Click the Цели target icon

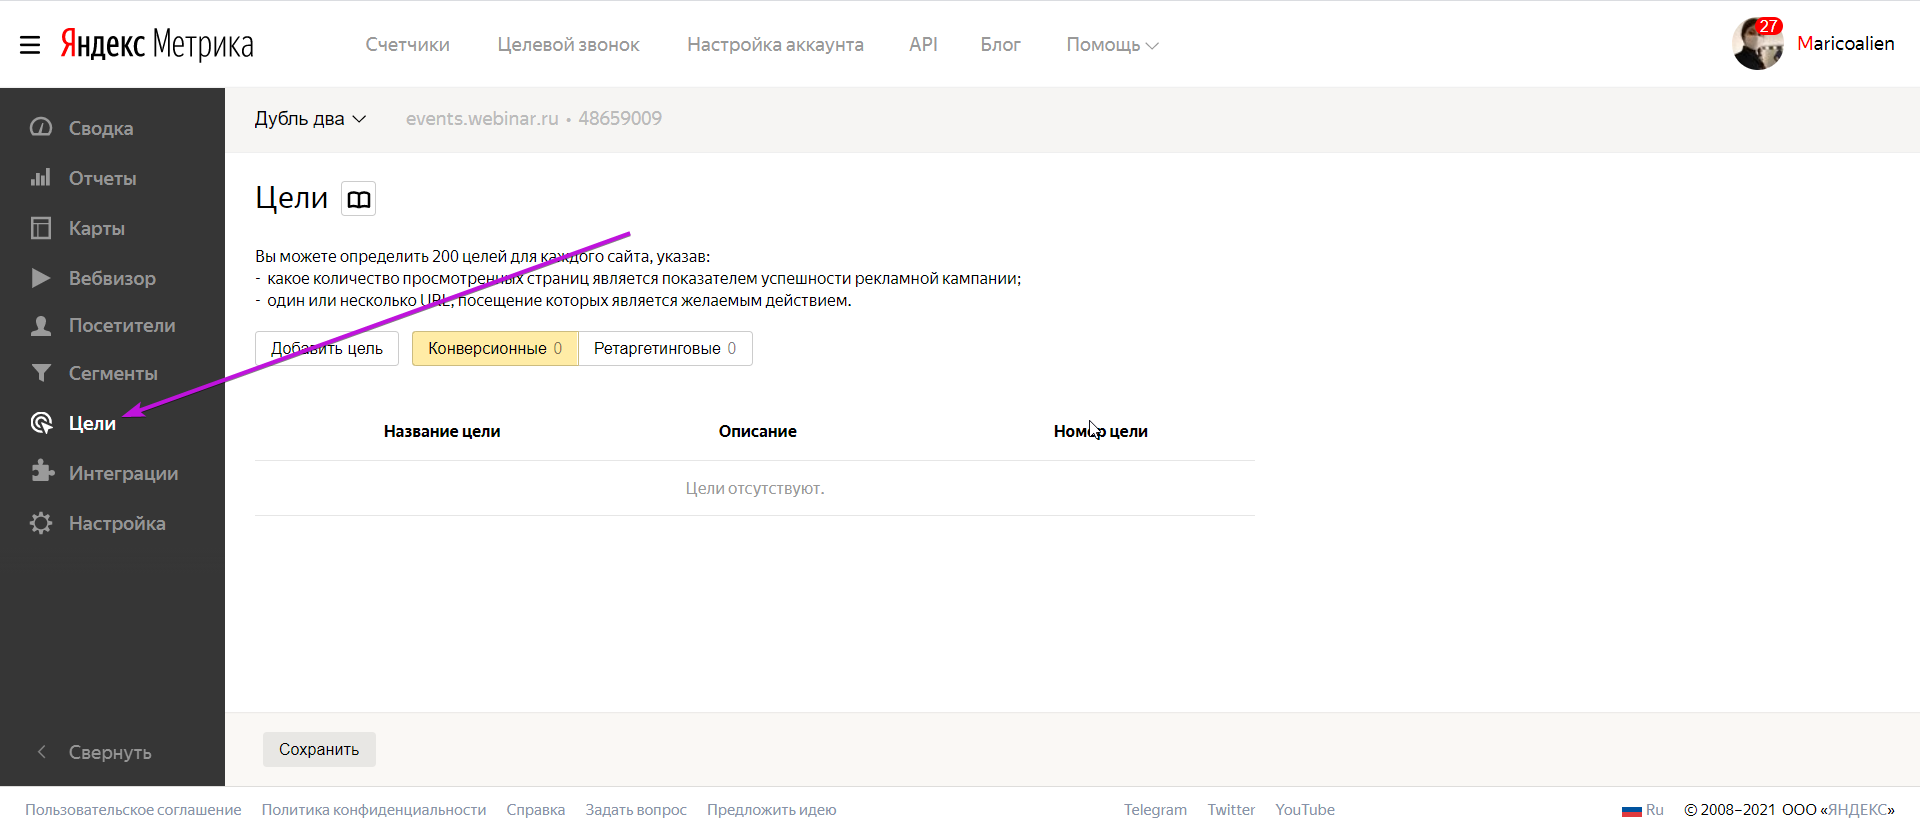click(41, 423)
